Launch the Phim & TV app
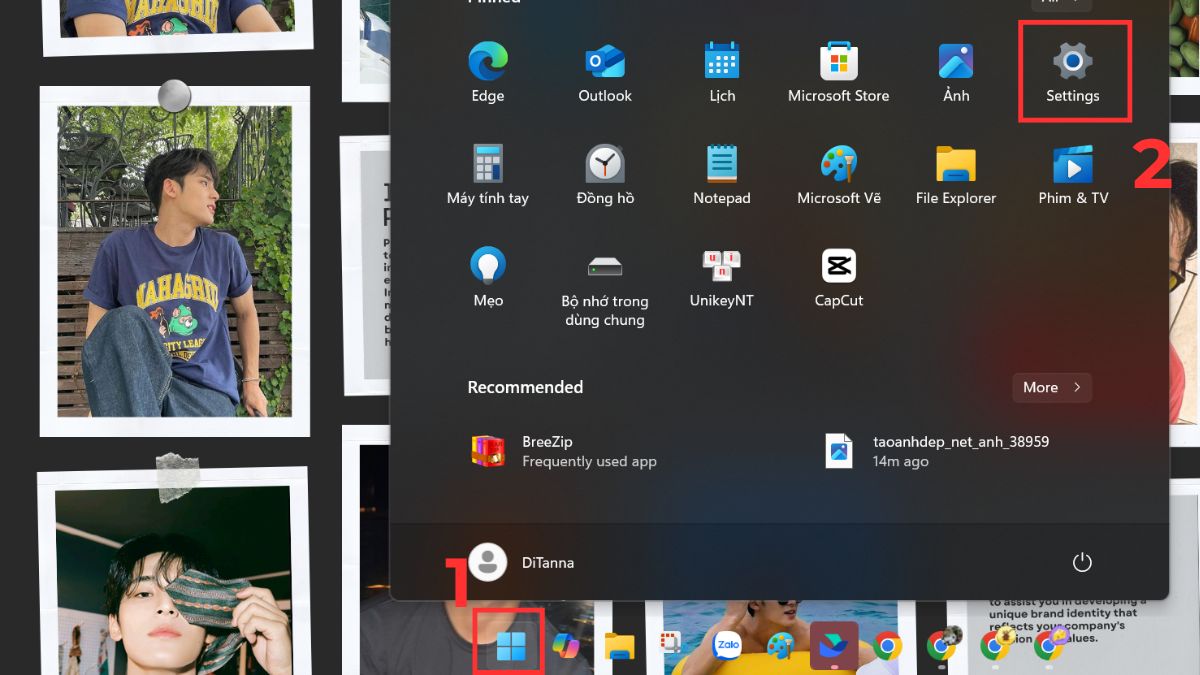 [x=1073, y=176]
